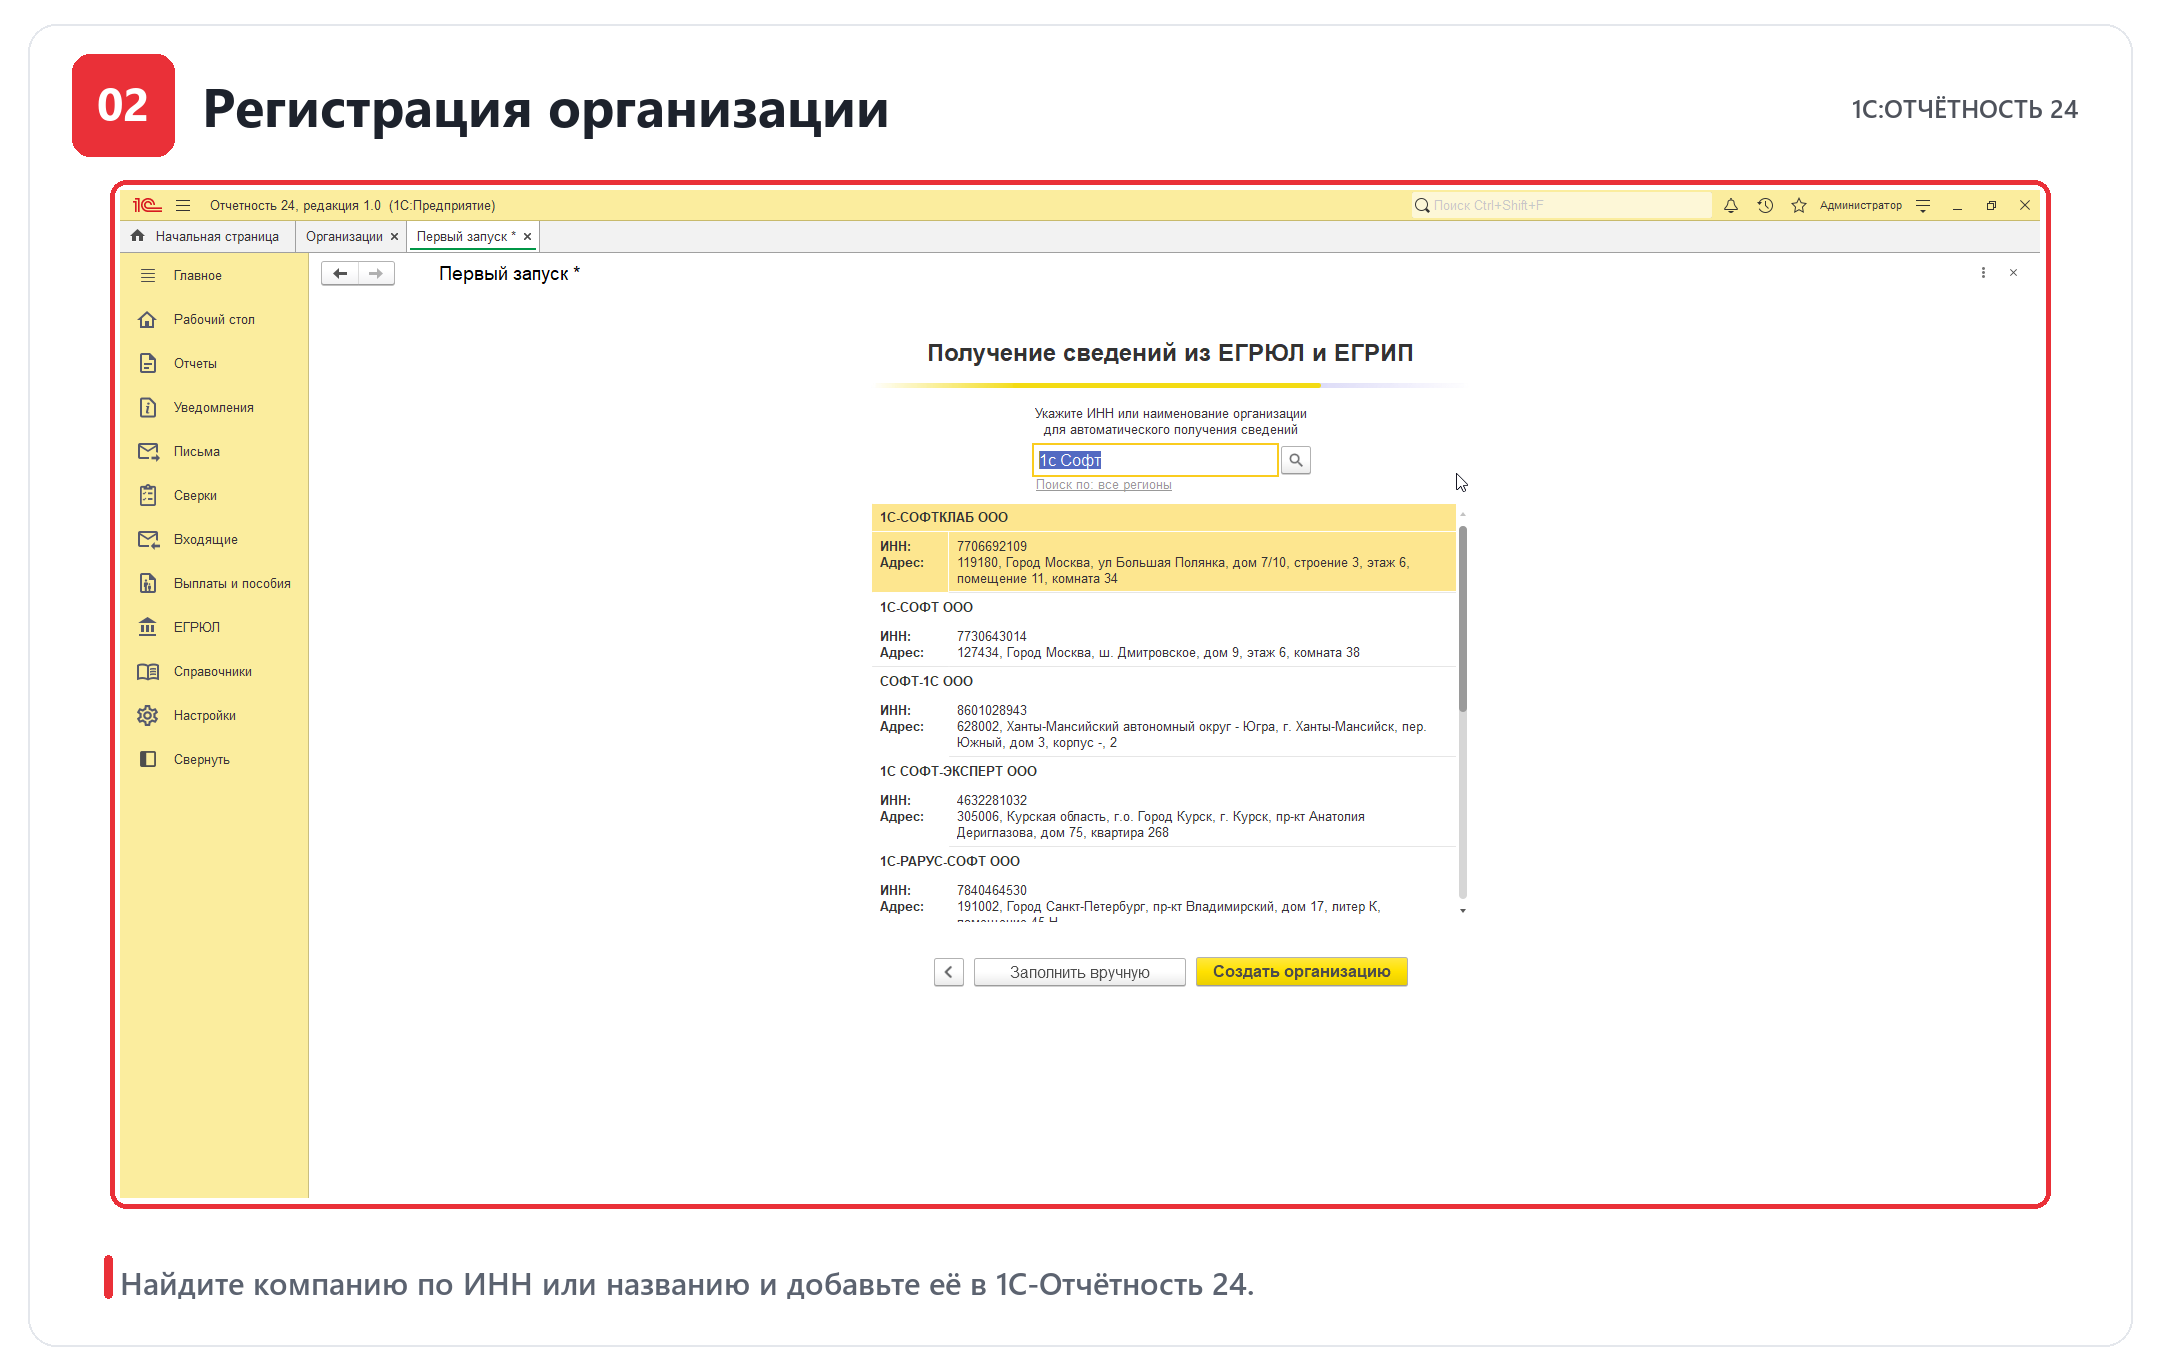Close the Первый запуск form with the X
2160x1370 pixels.
click(x=2014, y=273)
